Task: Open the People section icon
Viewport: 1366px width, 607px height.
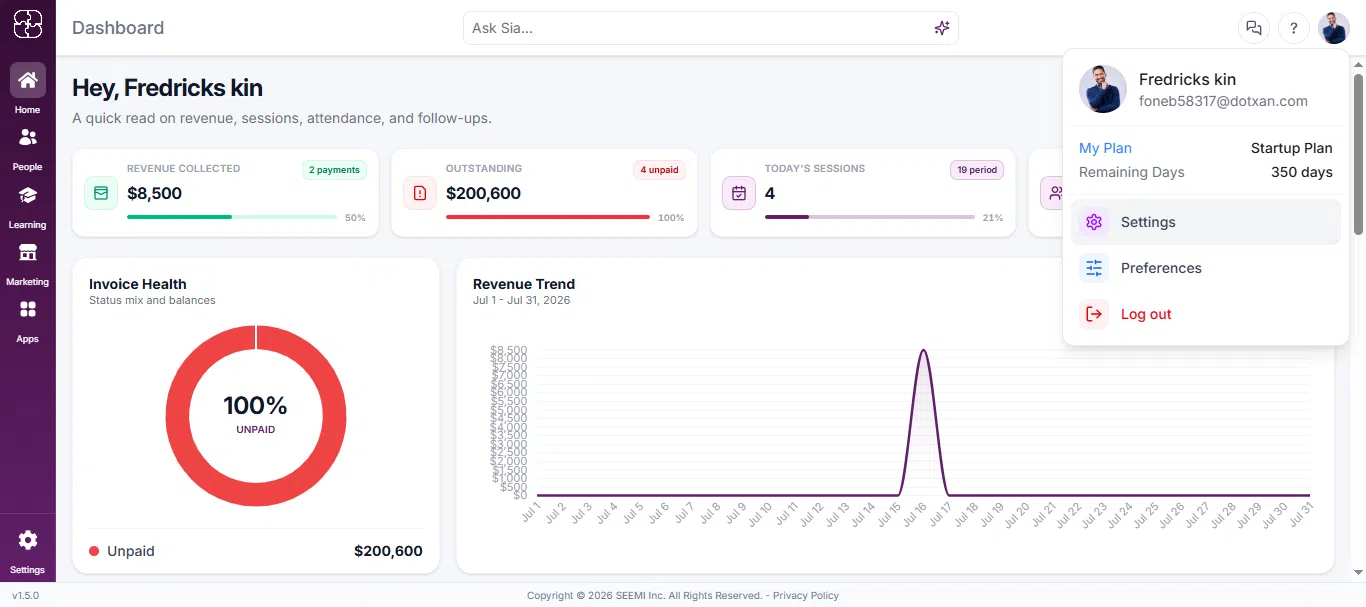Action: coord(28,137)
